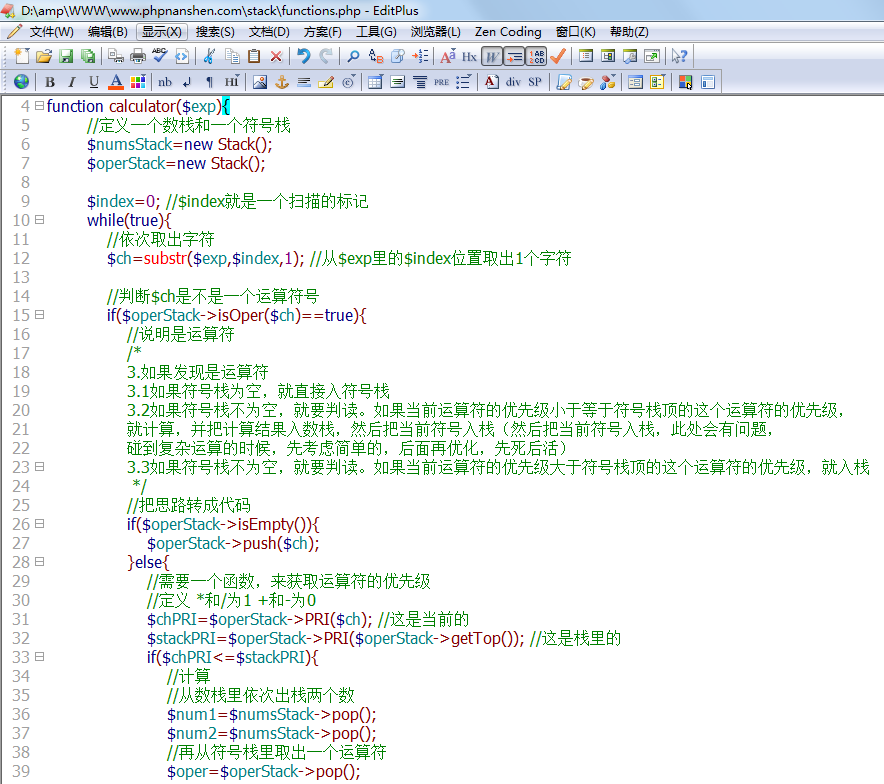Copy selection to clipboard
Screen dimensions: 884x784
[232, 56]
